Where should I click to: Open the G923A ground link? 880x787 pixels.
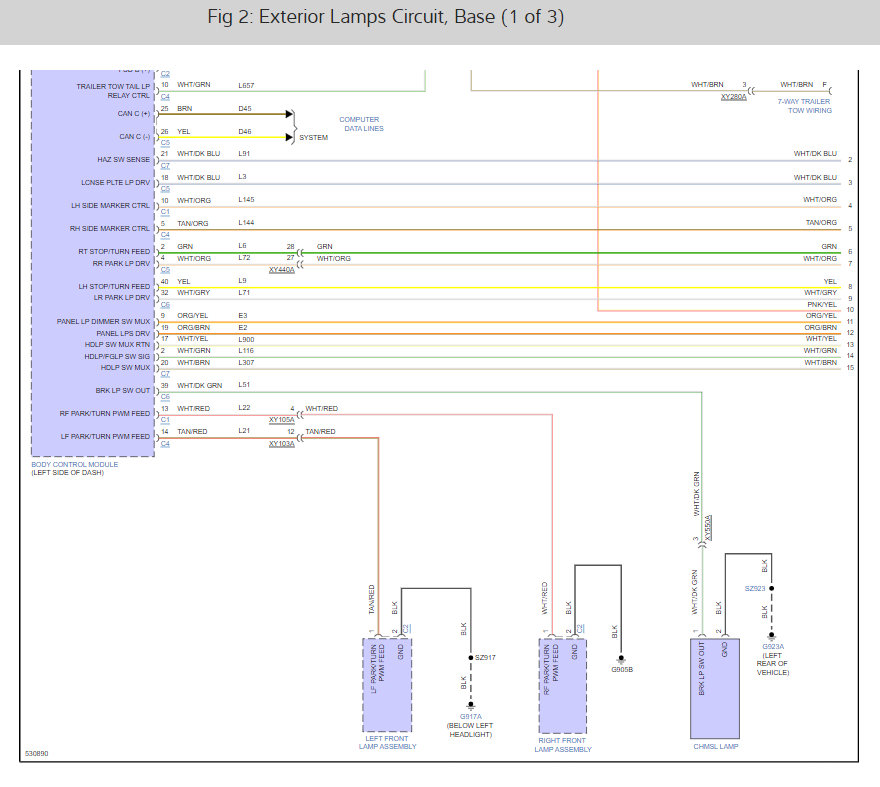click(773, 647)
